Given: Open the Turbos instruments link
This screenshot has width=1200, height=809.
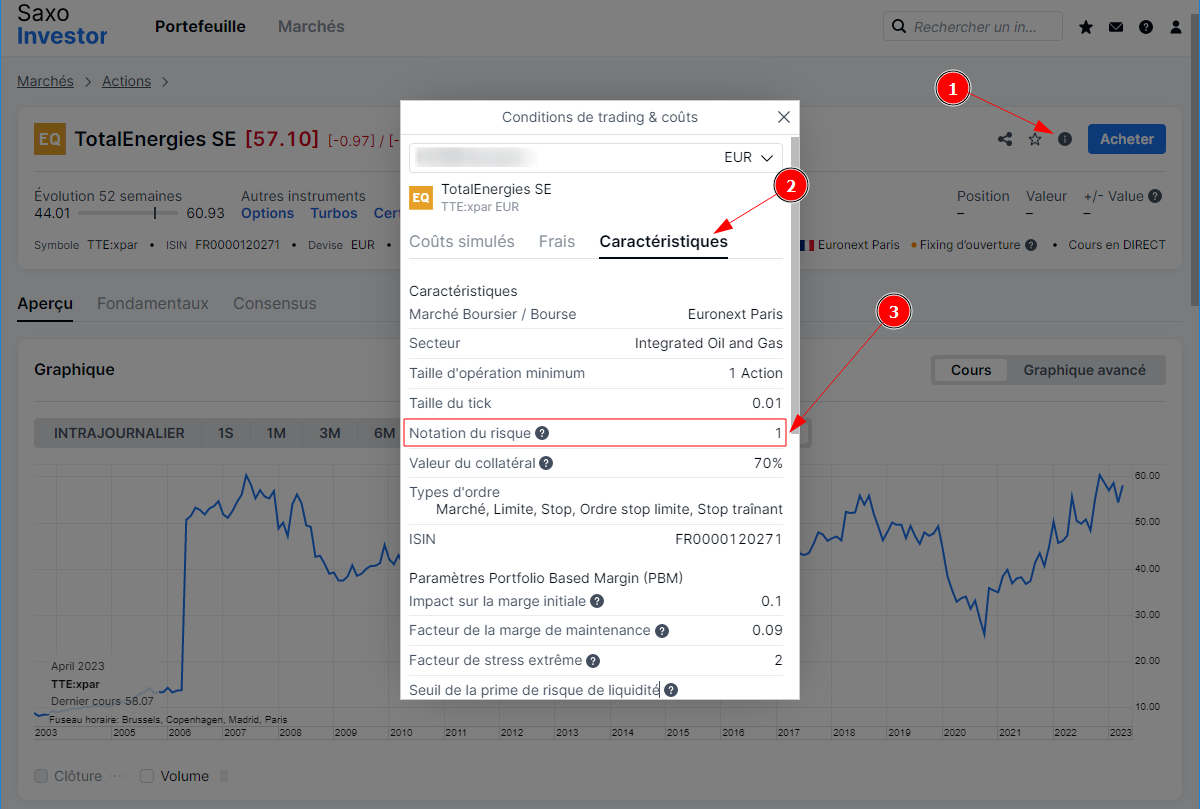Looking at the screenshot, I should [334, 213].
